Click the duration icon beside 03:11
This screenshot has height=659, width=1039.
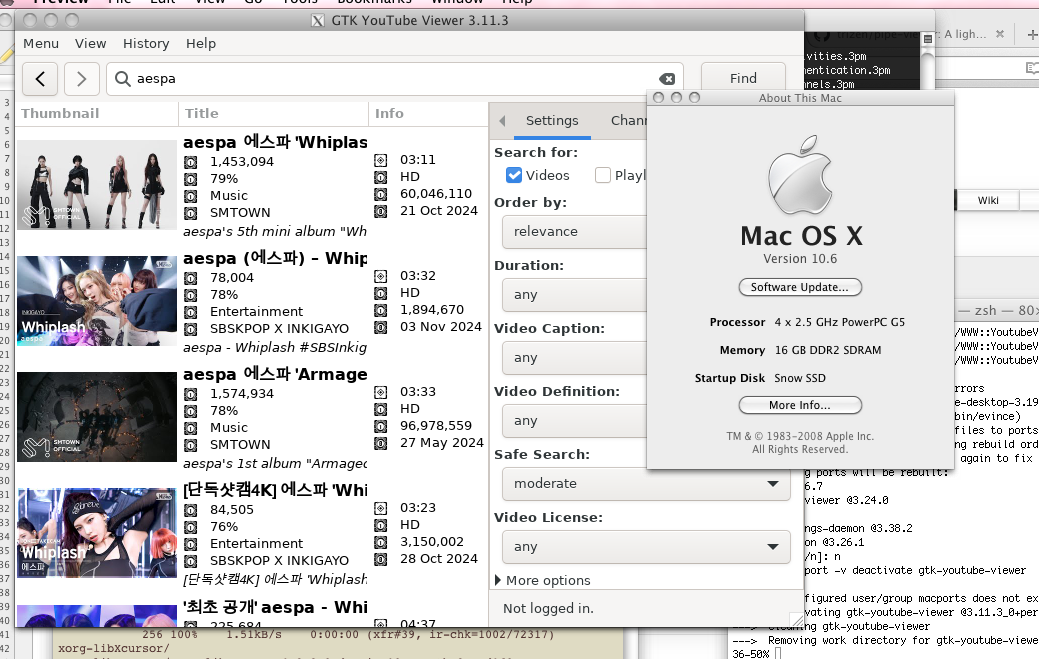coord(380,160)
